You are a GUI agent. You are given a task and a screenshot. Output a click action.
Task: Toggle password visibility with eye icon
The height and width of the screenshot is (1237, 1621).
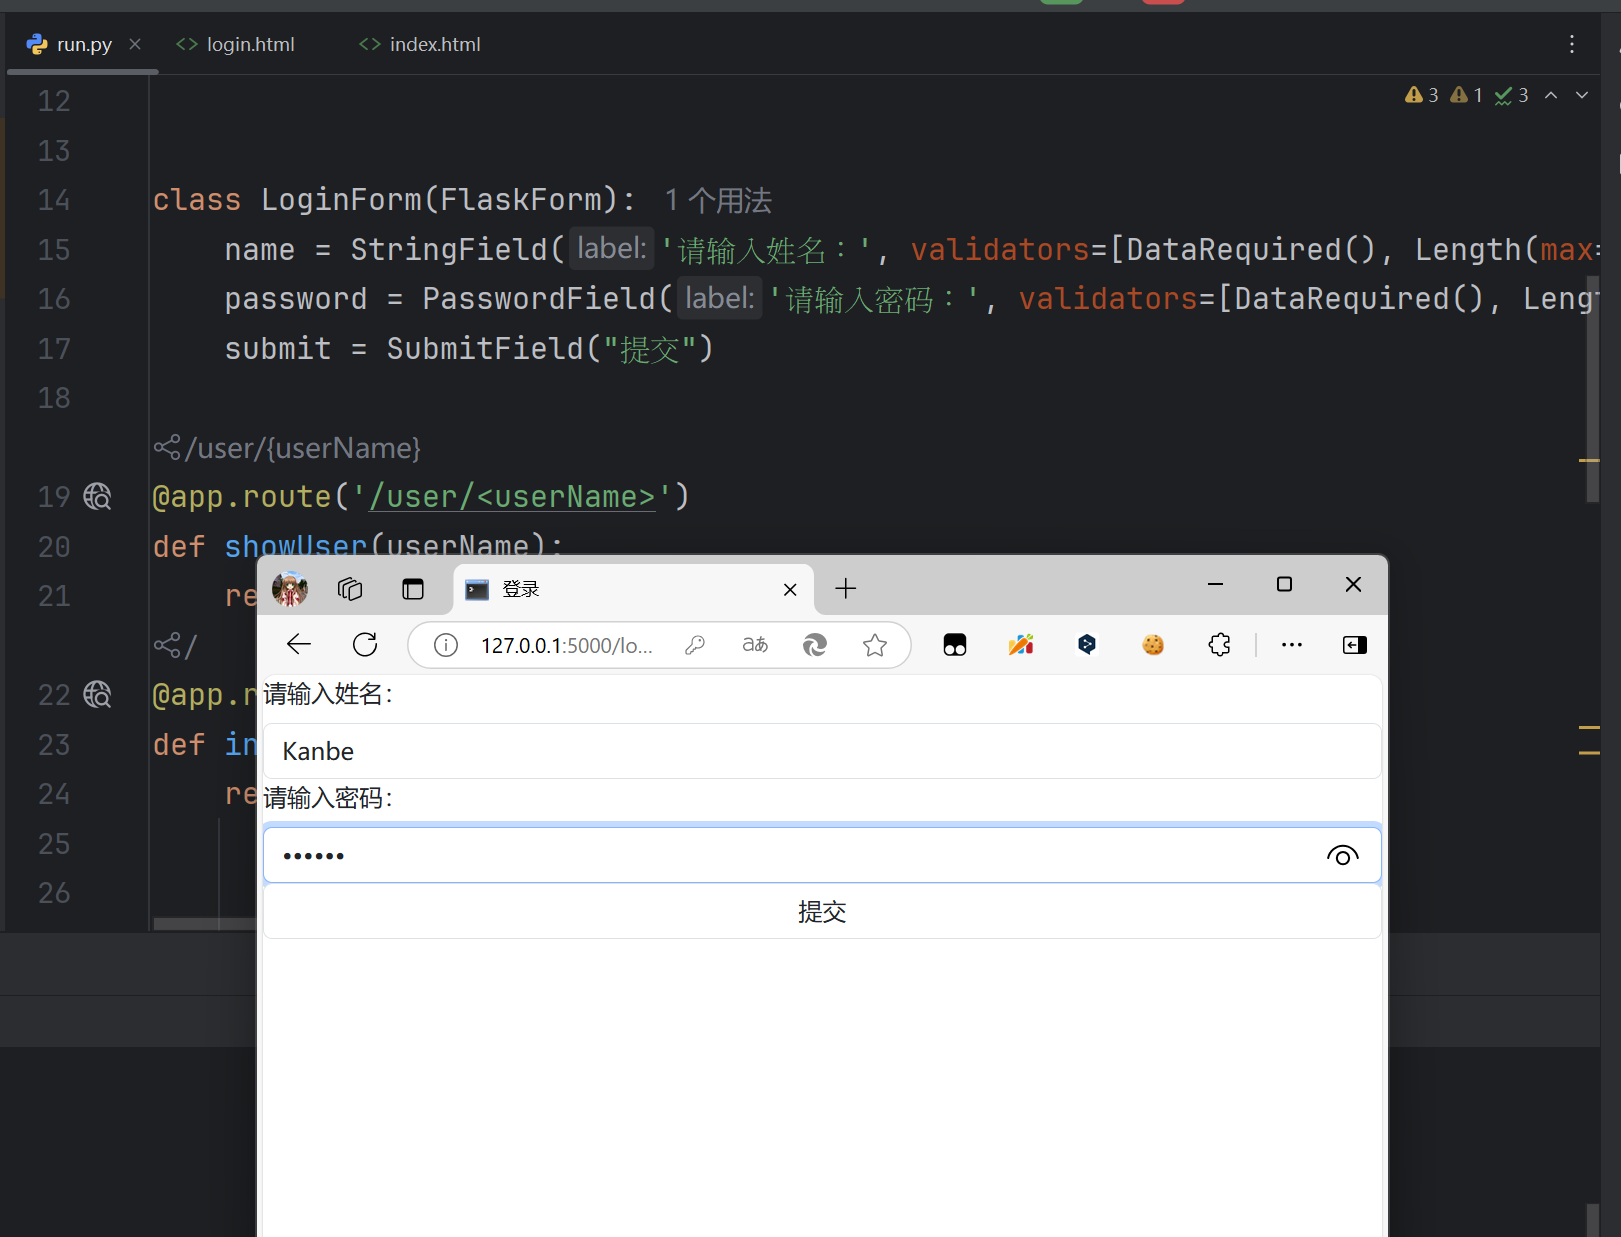(x=1342, y=856)
